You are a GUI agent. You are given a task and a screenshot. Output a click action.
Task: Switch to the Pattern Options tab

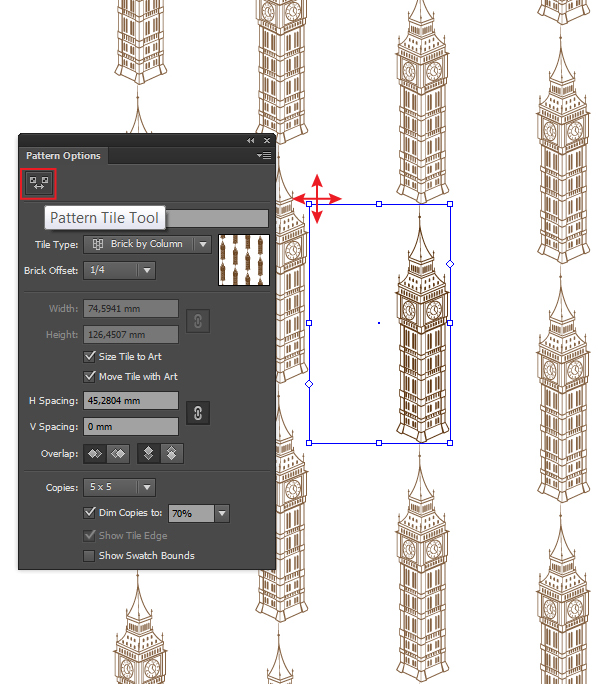[x=63, y=156]
